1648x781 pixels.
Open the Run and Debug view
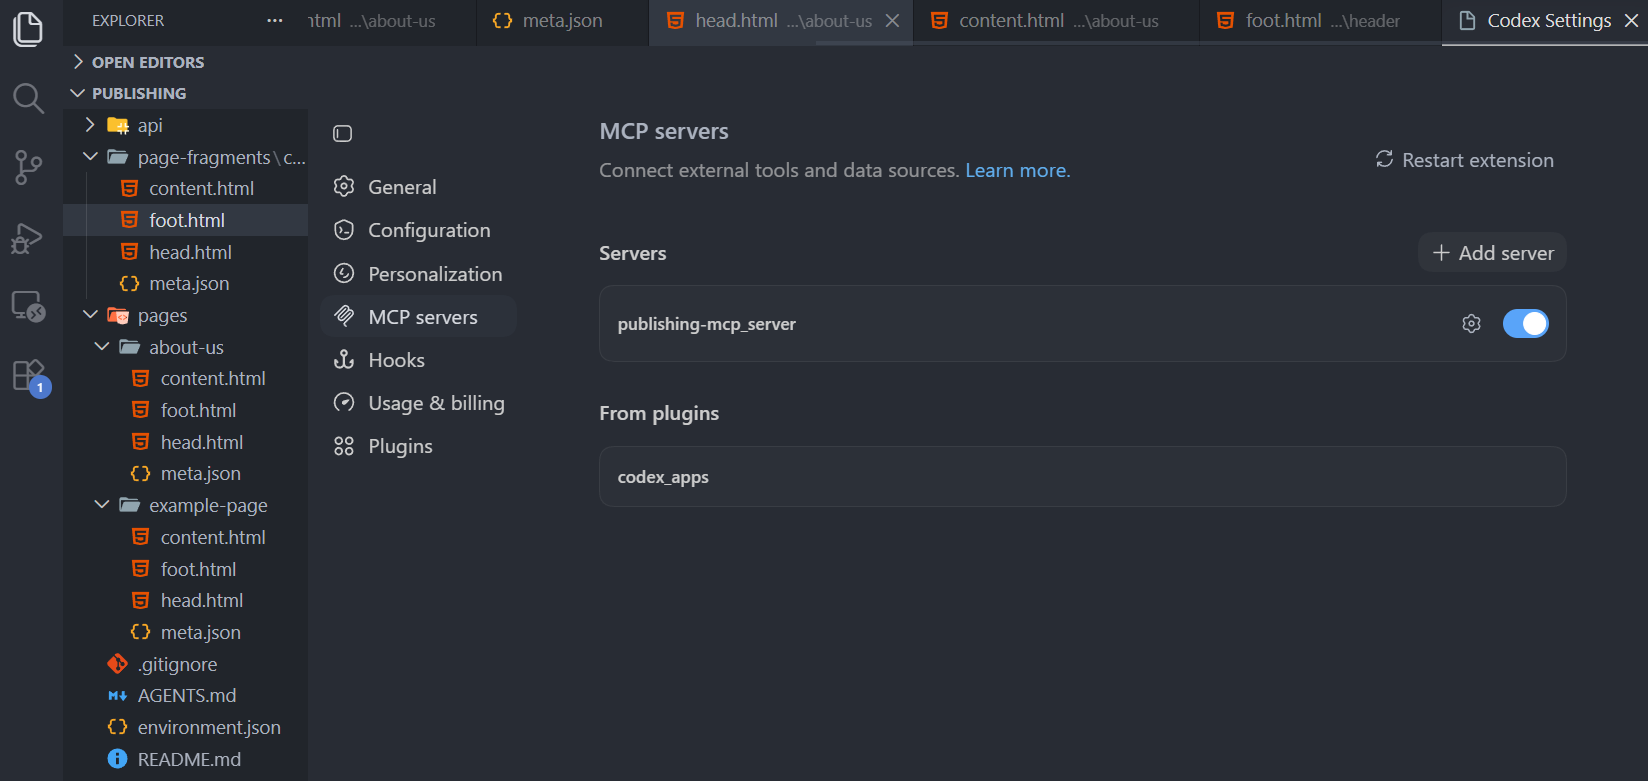[28, 238]
